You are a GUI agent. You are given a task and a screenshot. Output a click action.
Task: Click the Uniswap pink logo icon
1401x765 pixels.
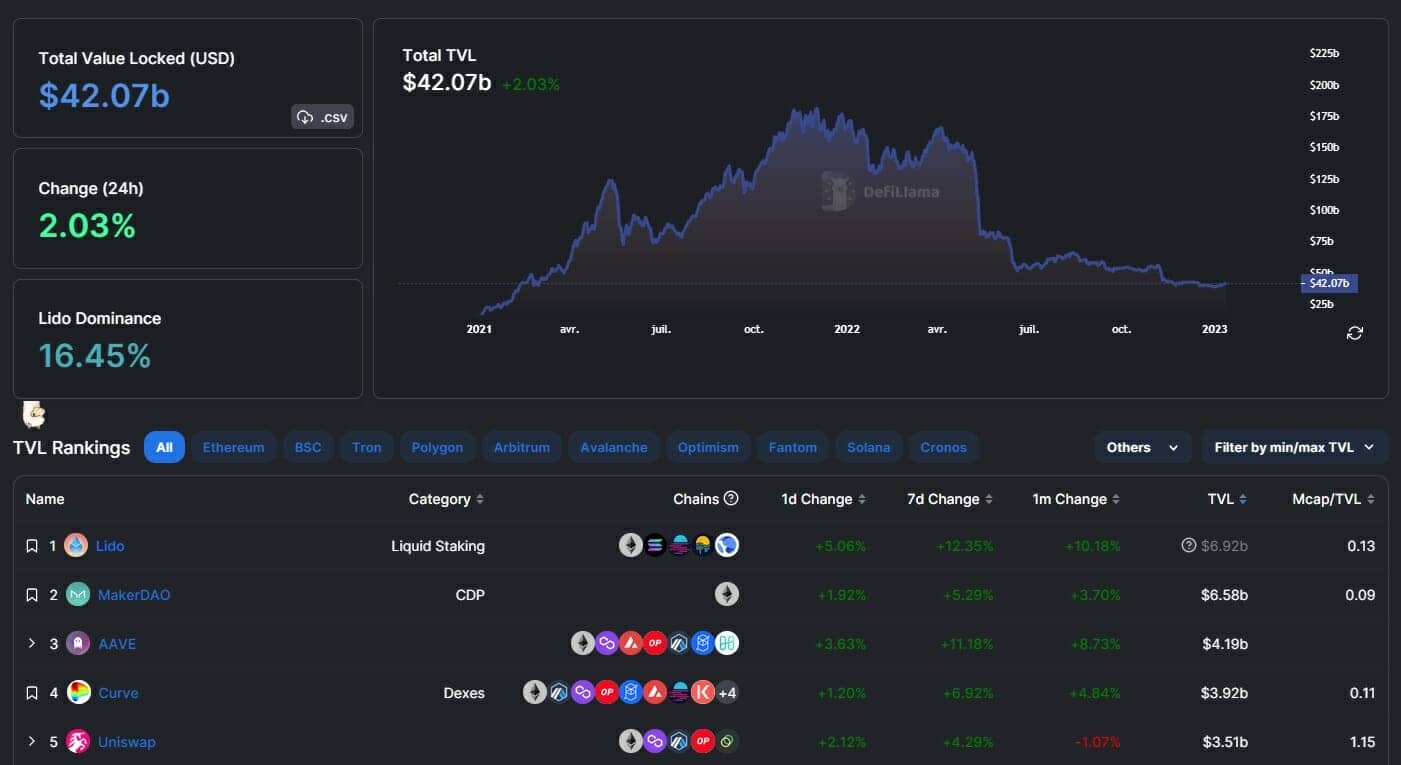78,742
